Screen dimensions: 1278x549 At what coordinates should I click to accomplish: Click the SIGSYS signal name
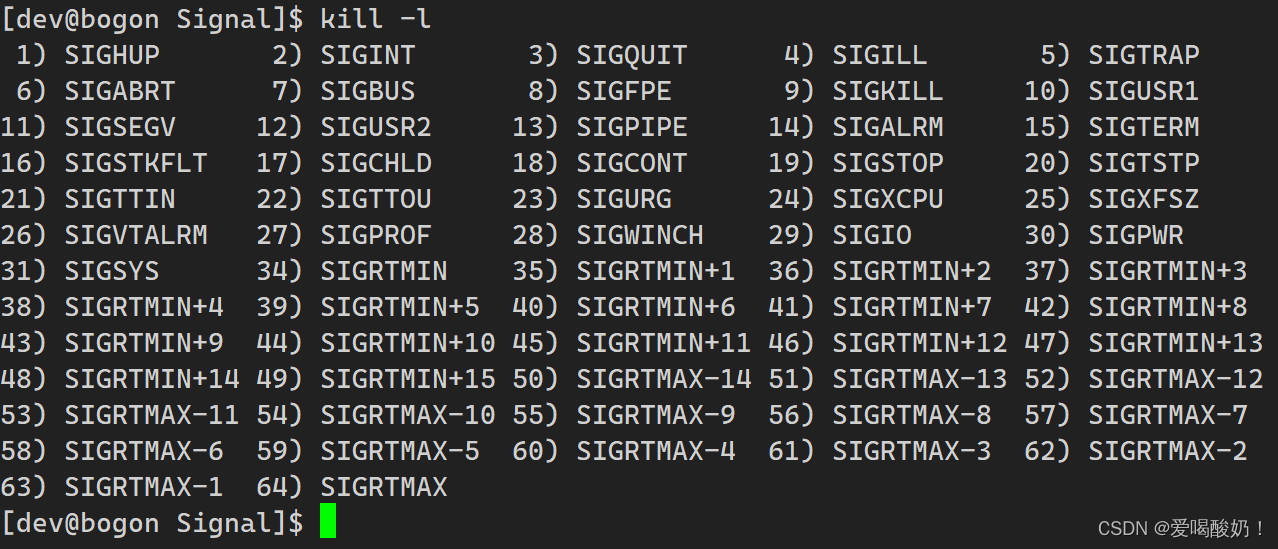pyautogui.click(x=112, y=271)
